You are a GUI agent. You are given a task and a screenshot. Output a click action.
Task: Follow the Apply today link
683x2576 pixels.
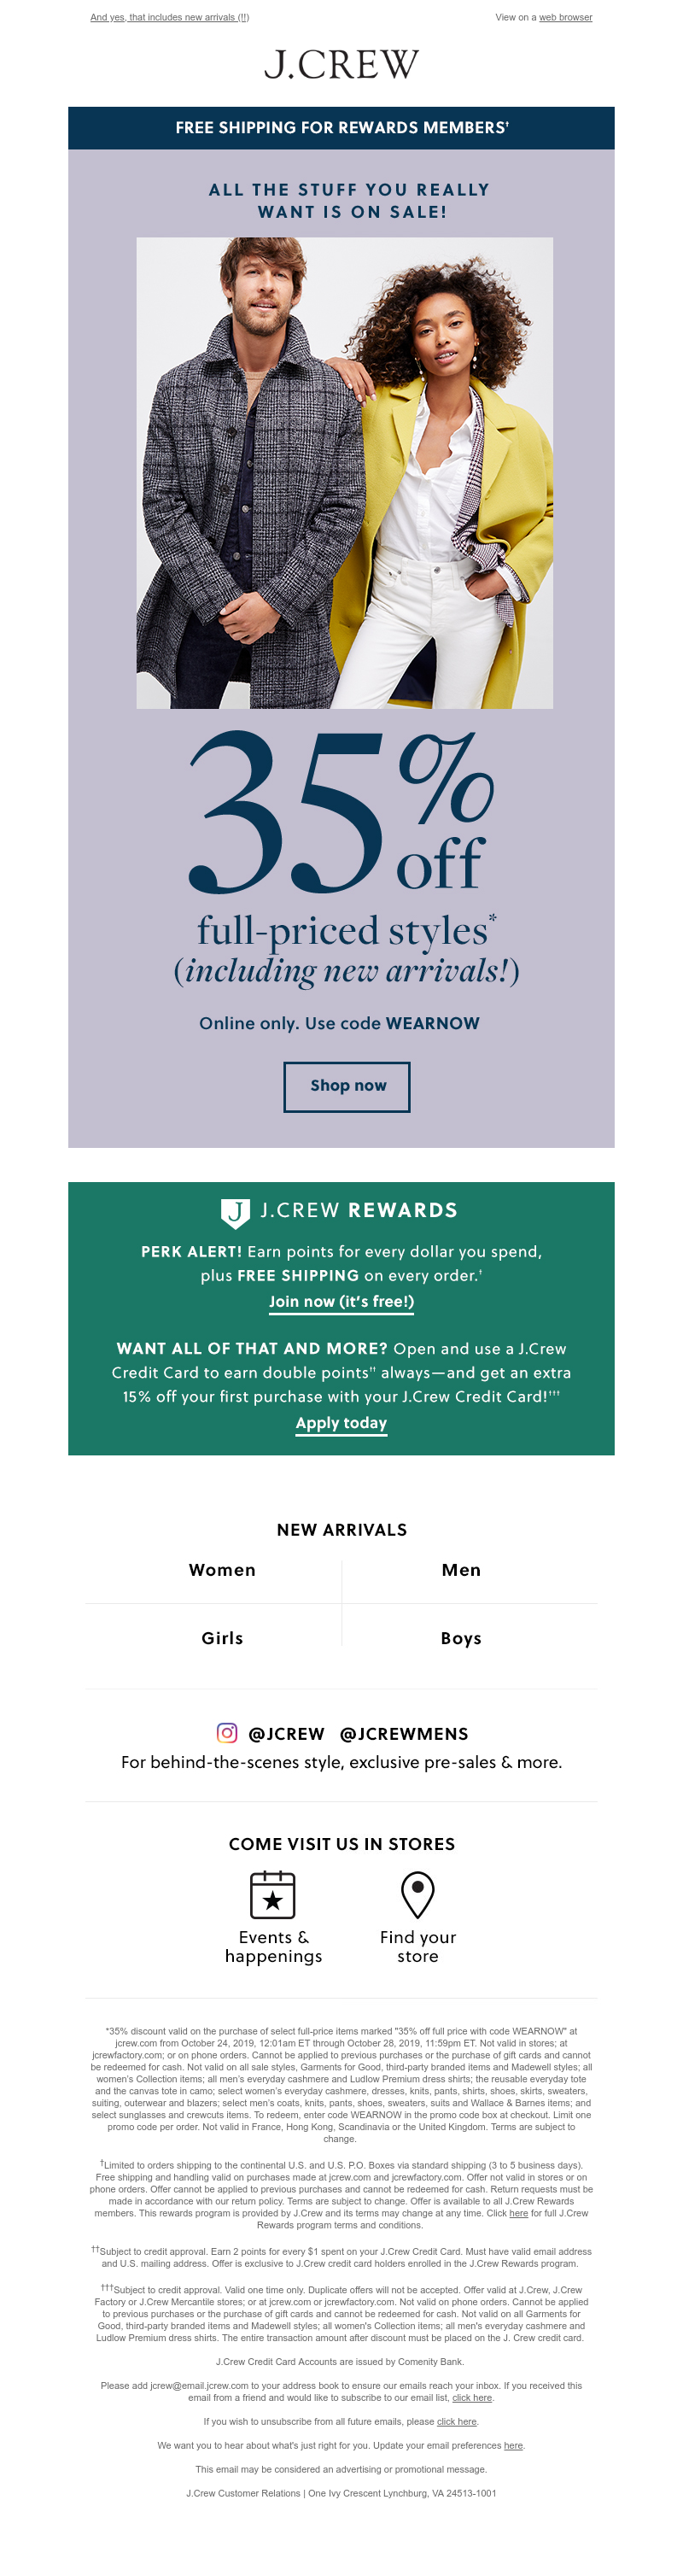[x=341, y=1423]
